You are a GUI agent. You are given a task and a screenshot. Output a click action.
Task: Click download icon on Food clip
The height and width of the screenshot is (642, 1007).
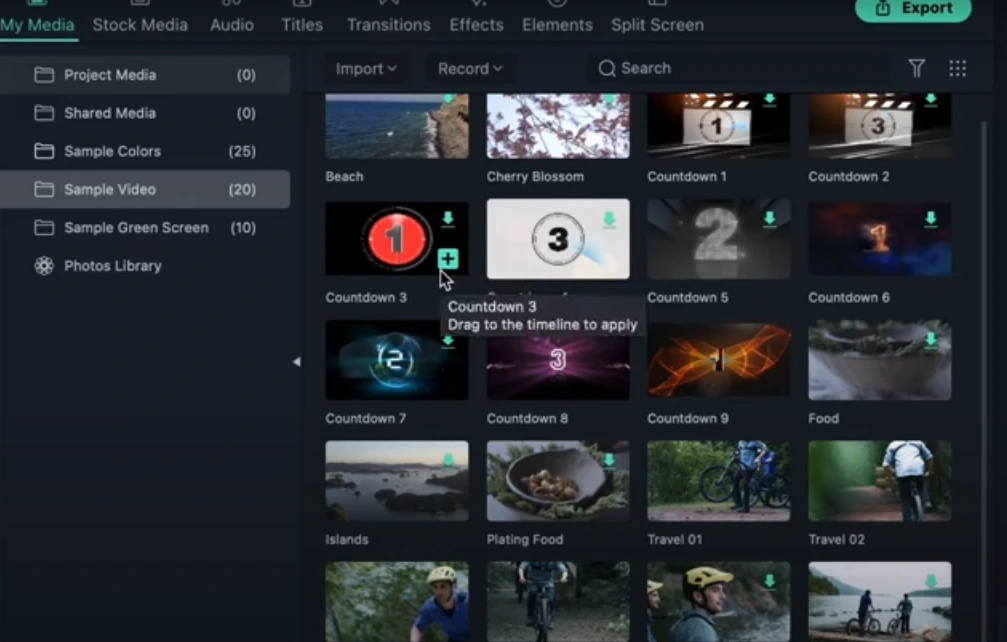point(931,340)
